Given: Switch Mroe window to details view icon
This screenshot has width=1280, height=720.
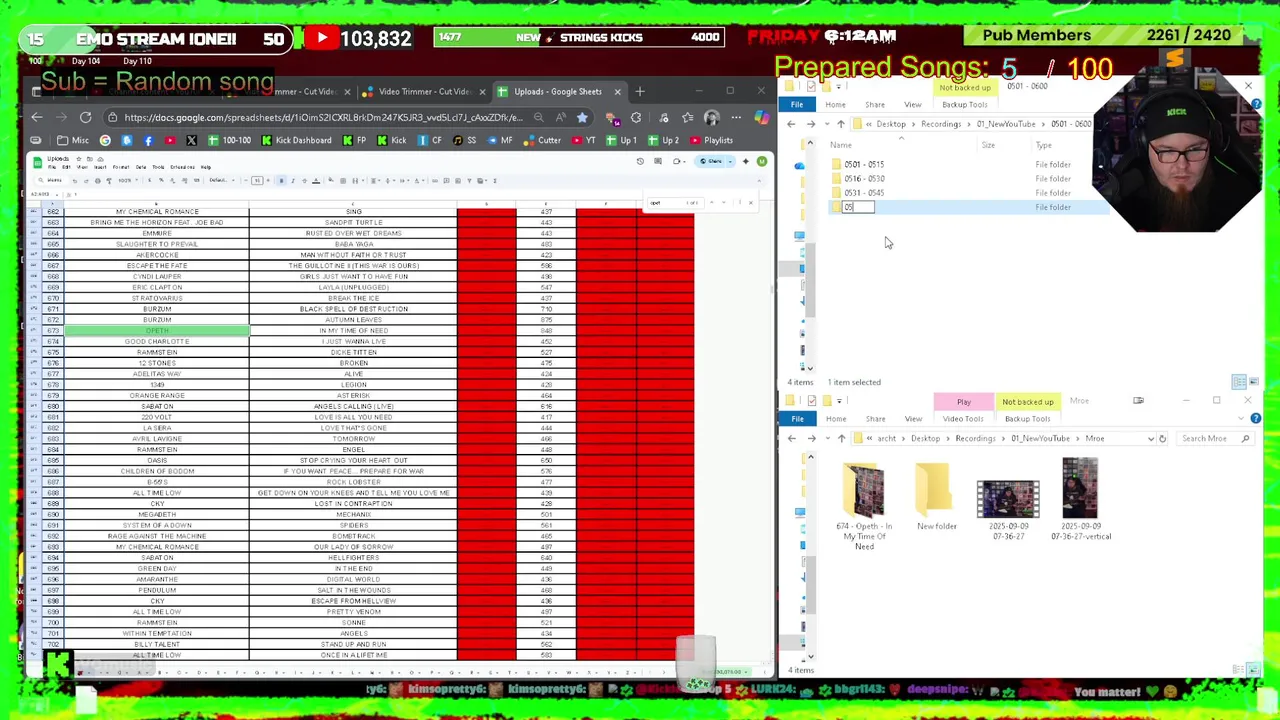Looking at the screenshot, I should [1240, 669].
